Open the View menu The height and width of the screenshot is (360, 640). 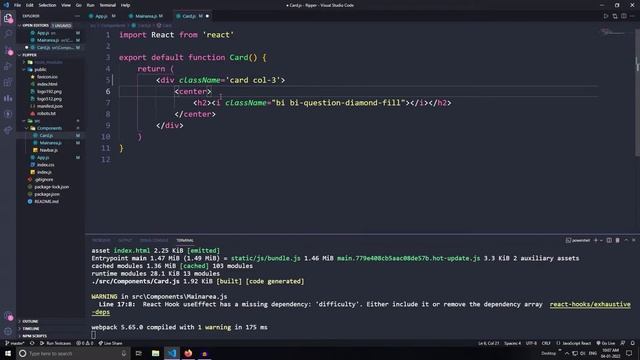(x=66, y=5)
